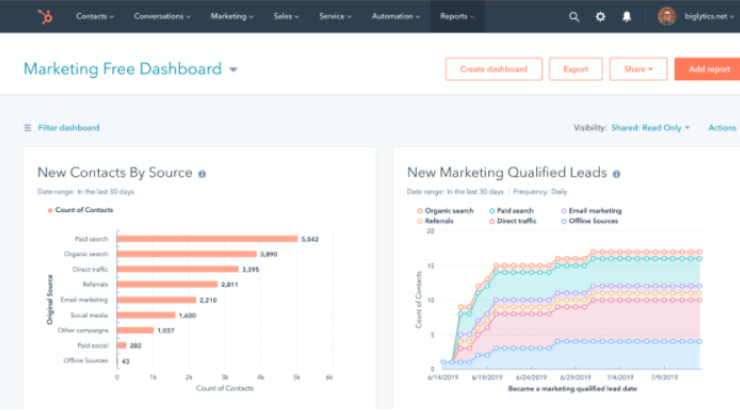
Task: Click the 1,037 value label
Action: point(166,330)
